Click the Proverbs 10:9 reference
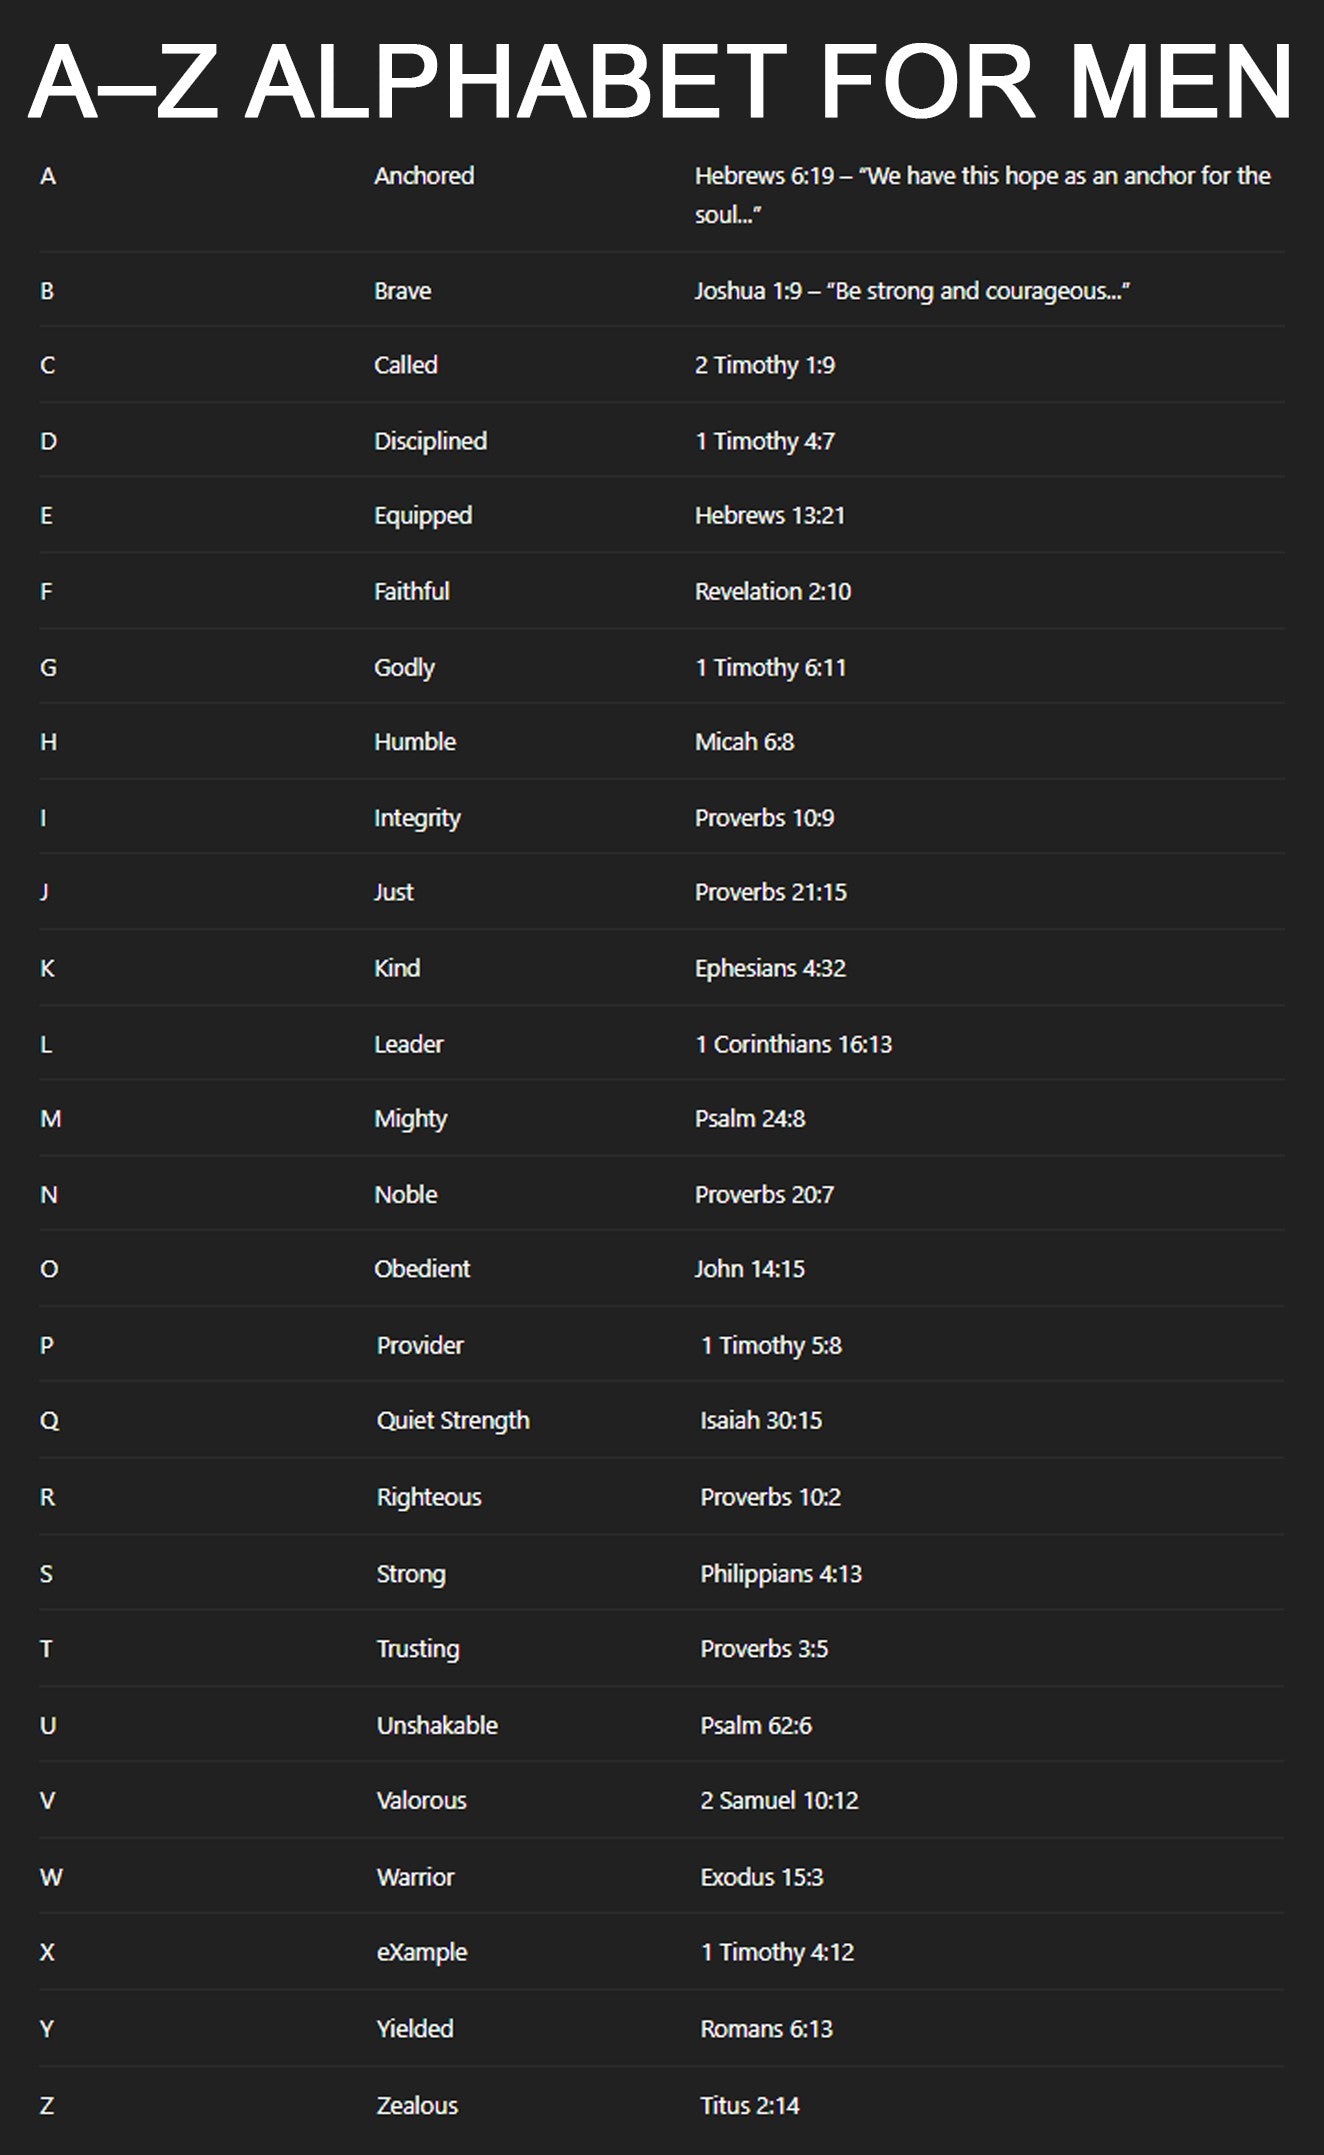 coord(764,818)
